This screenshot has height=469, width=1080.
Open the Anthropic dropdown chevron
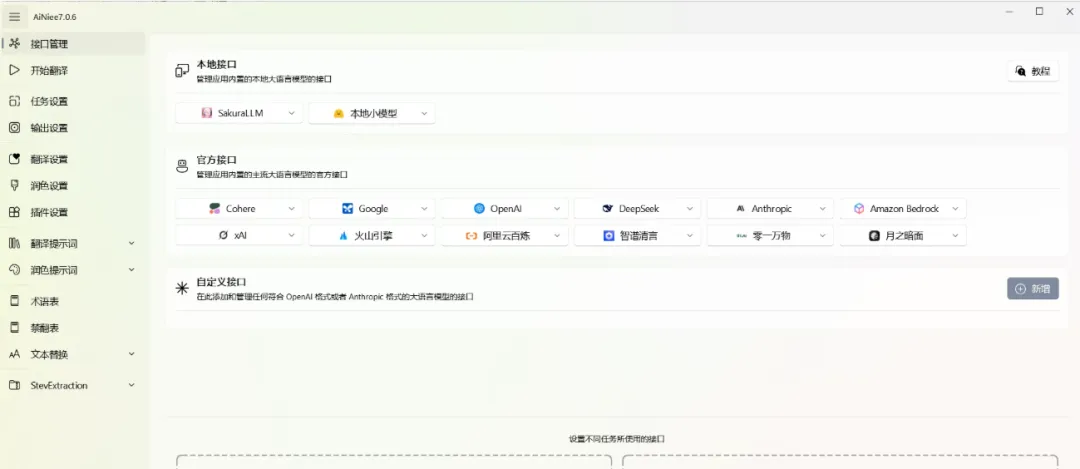pyautogui.click(x=822, y=209)
